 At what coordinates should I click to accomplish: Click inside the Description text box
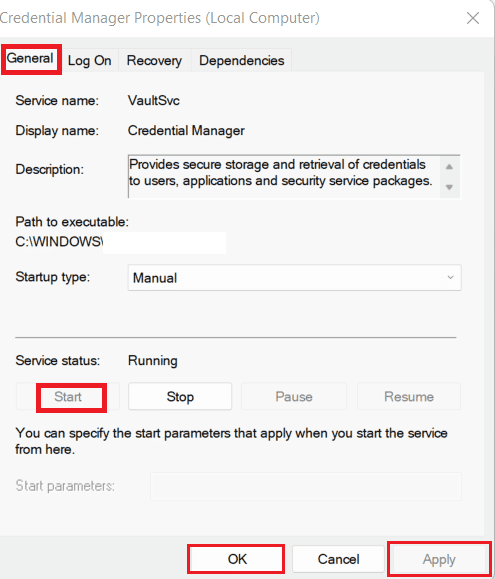point(283,177)
